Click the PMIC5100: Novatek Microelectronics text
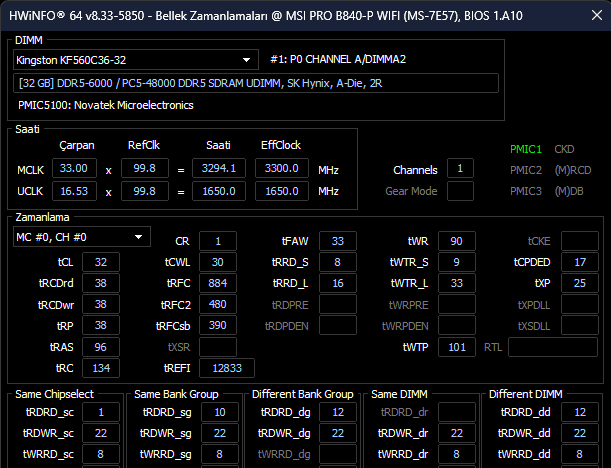 (x=106, y=105)
